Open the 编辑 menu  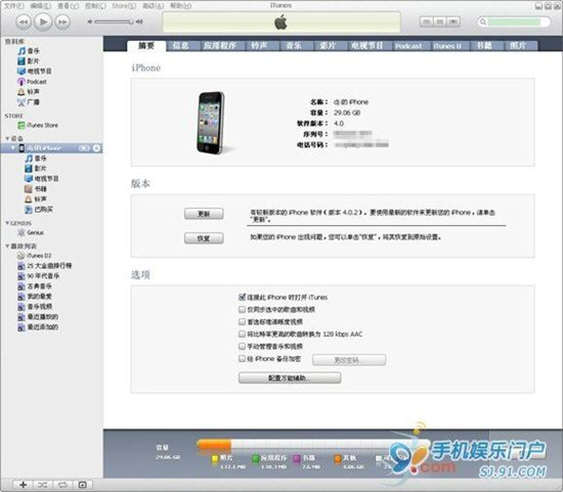[41, 6]
